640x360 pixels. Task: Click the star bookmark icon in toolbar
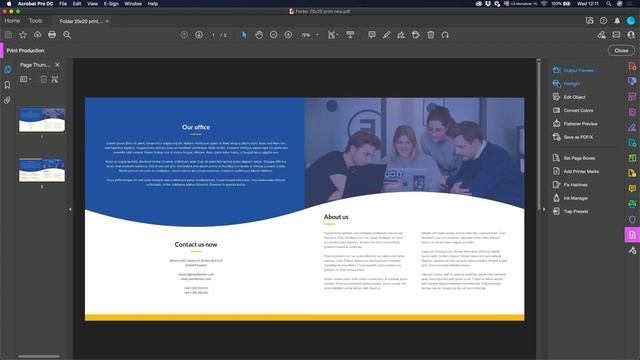(x=23, y=35)
